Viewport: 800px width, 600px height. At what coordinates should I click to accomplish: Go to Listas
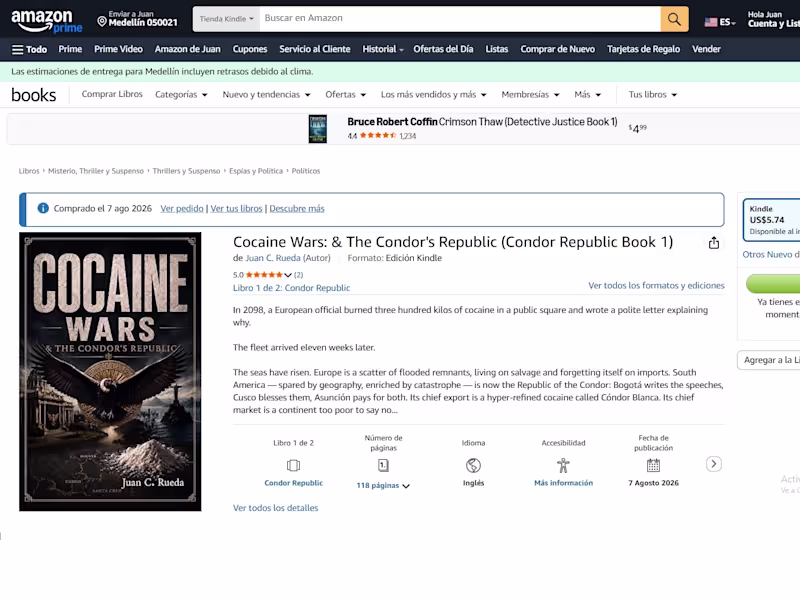click(x=496, y=49)
